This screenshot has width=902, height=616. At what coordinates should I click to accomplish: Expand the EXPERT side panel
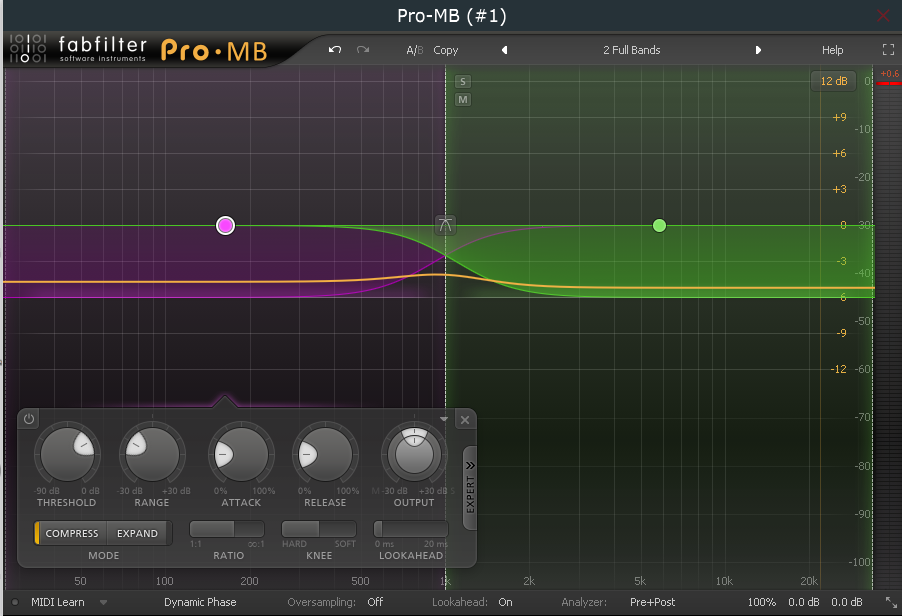pos(469,488)
